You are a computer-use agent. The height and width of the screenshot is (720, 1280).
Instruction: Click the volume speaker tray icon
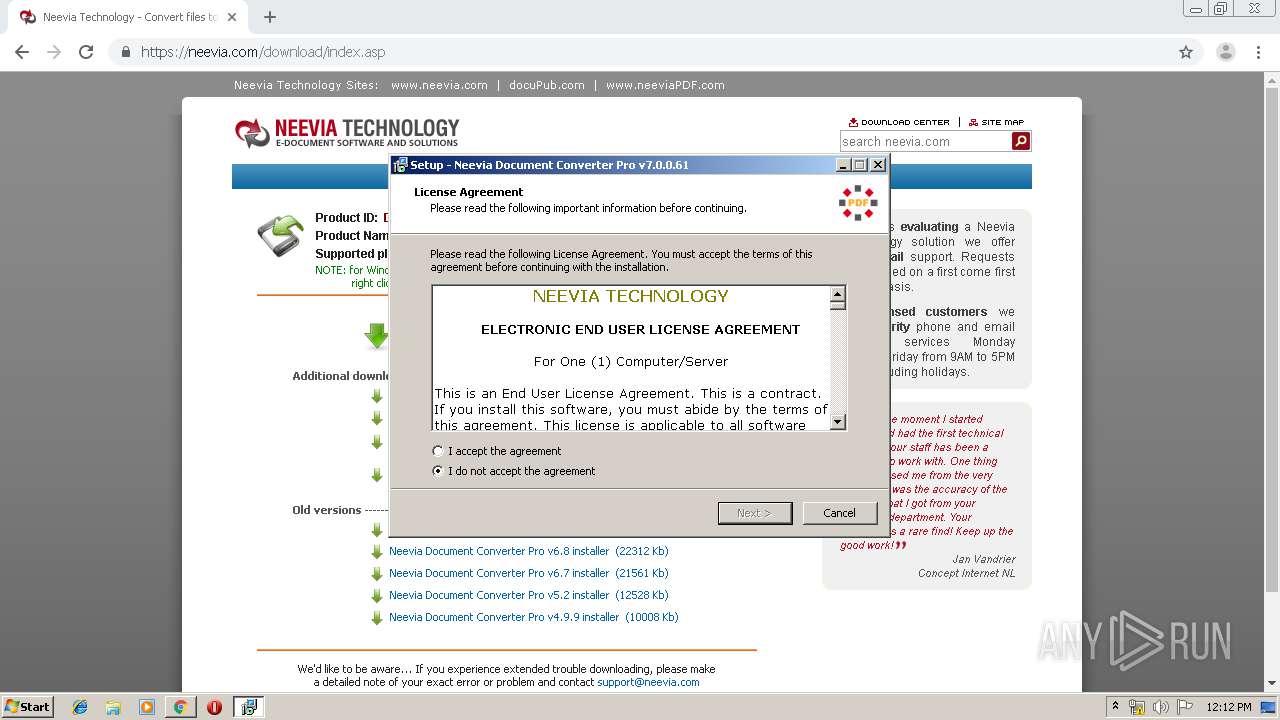tap(1161, 707)
